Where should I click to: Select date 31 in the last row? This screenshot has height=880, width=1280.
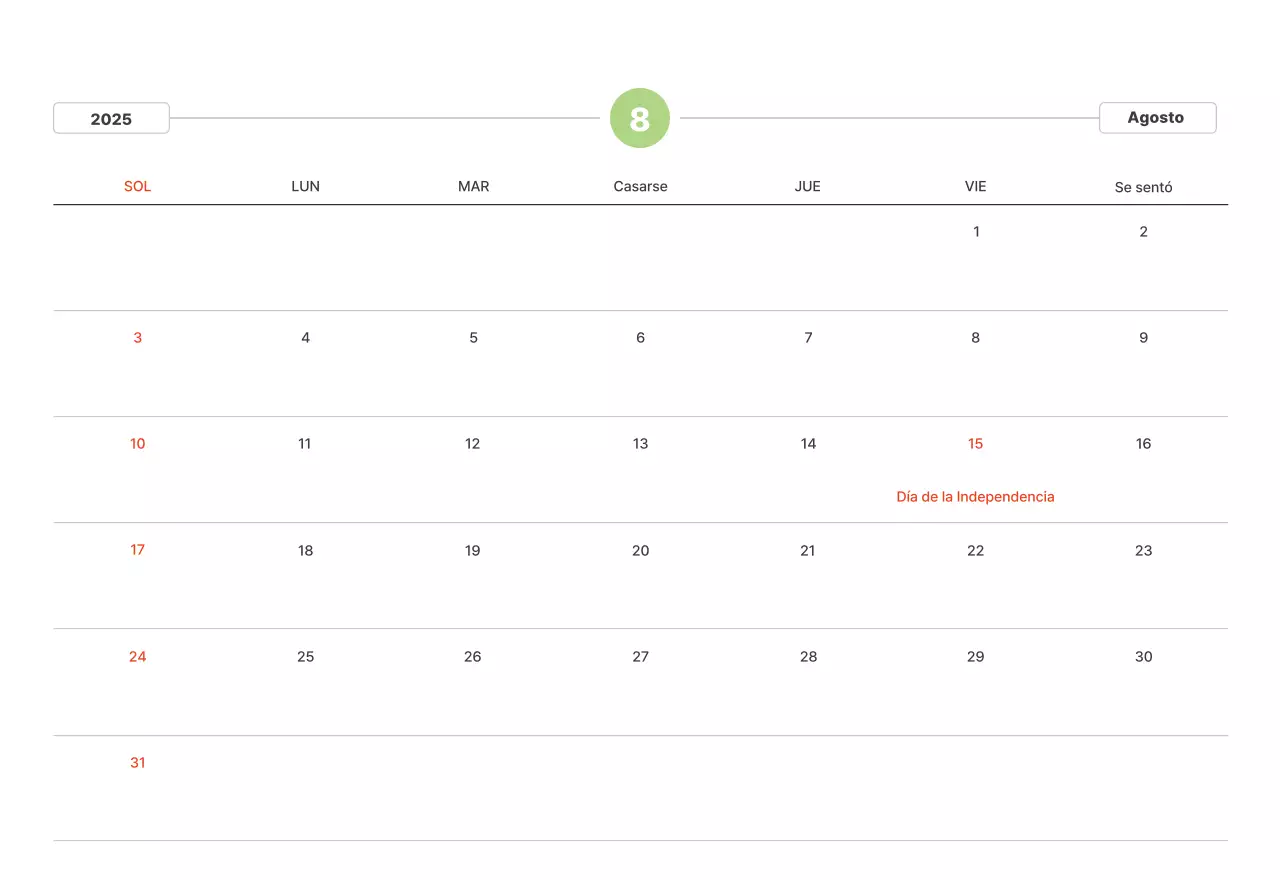pos(138,763)
